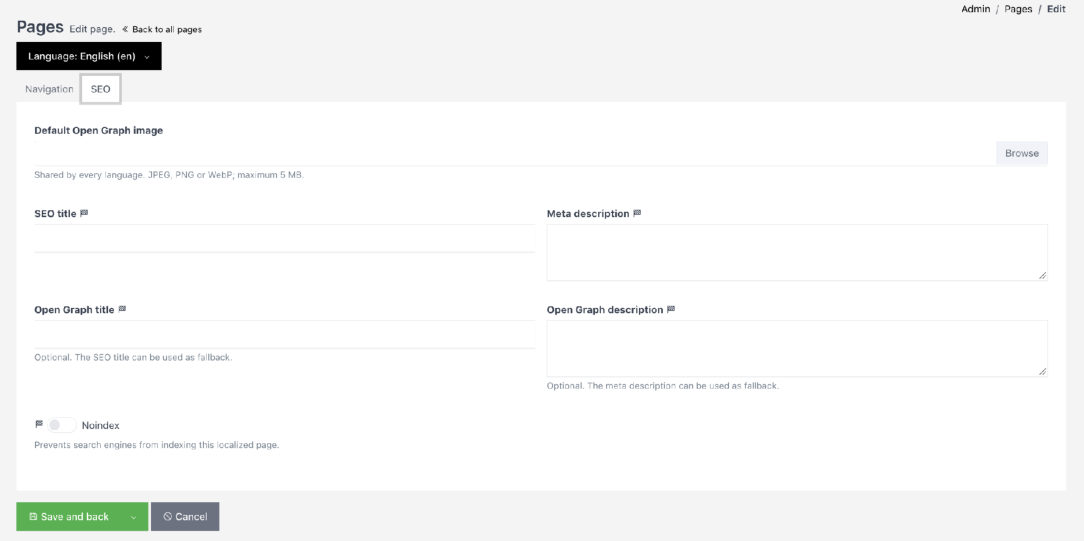Switch to the Navigation tab
Viewport: 1084px width, 541px height.
[49, 89]
